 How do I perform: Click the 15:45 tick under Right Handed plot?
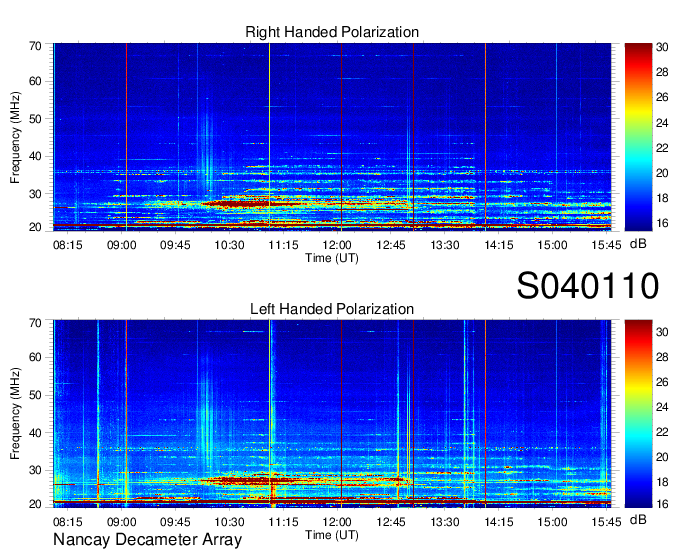(x=606, y=245)
